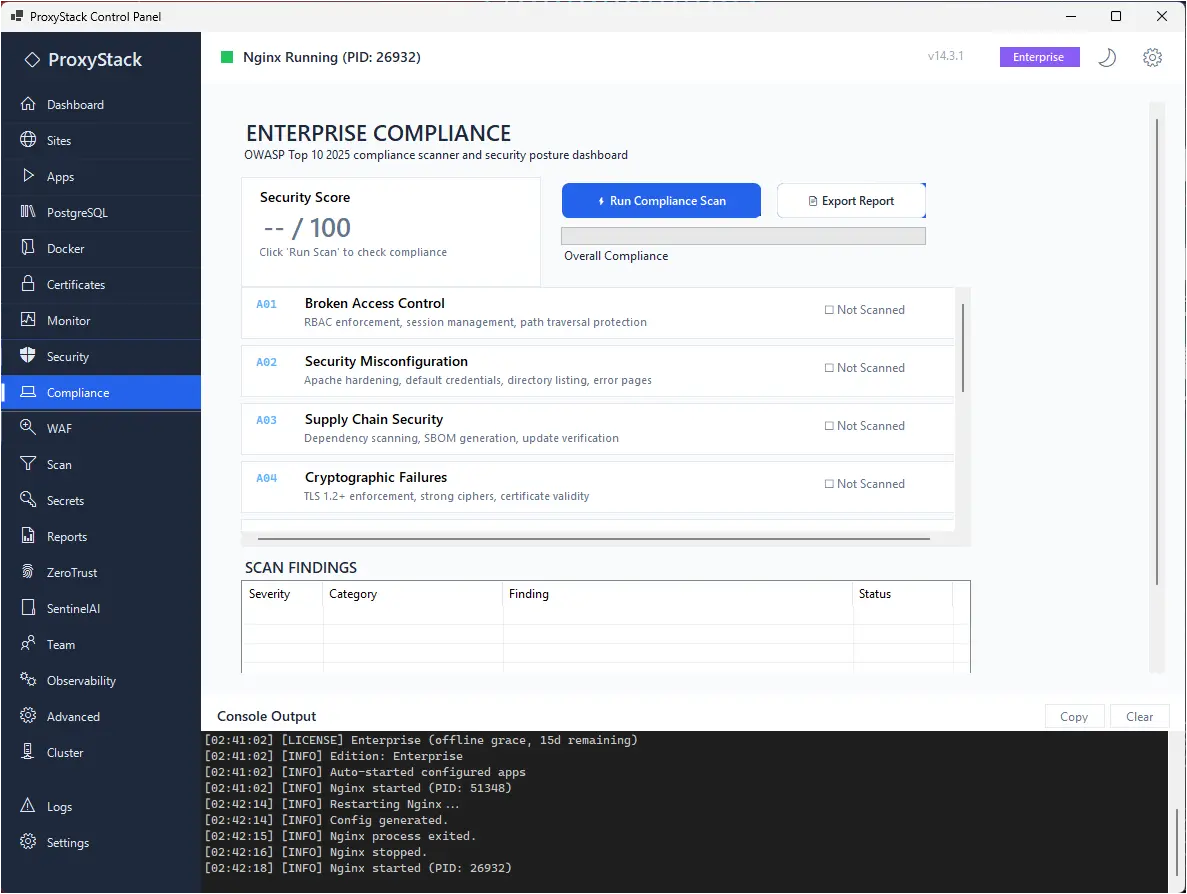The height and width of the screenshot is (894, 1187).
Task: Select the A02 Security Misconfiguration row
Action: click(x=597, y=371)
